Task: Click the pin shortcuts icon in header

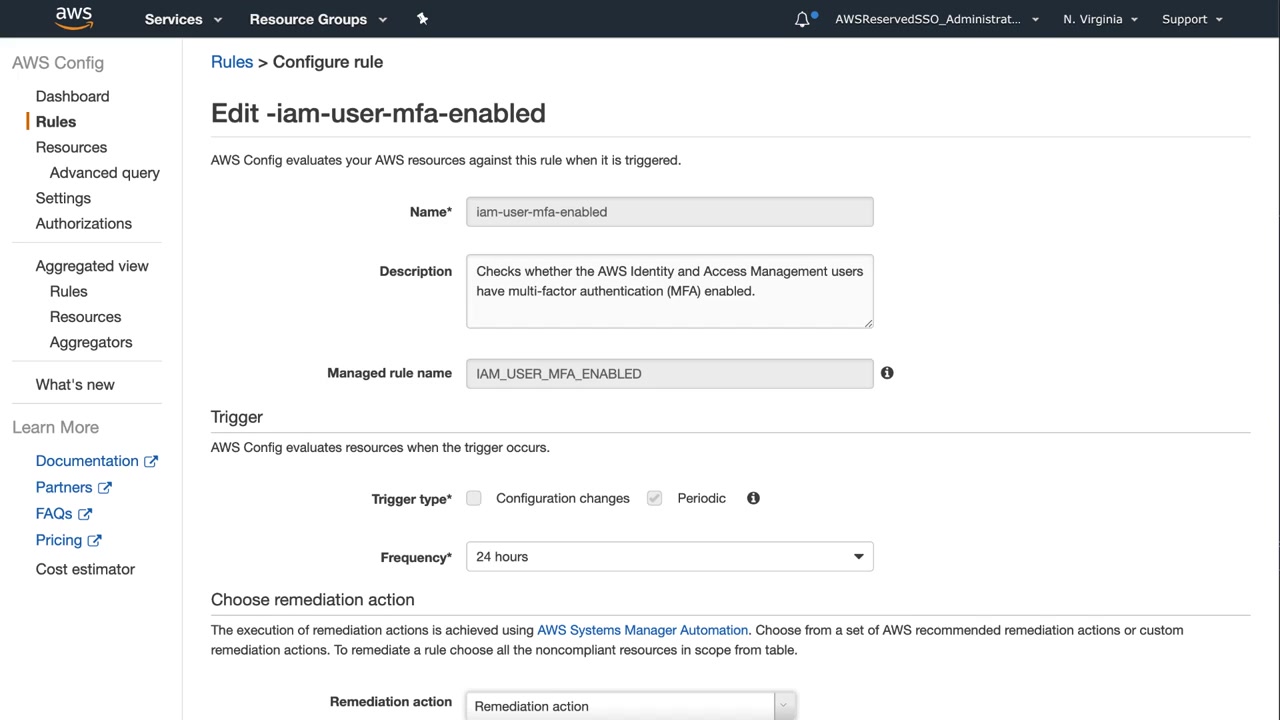Action: pyautogui.click(x=422, y=19)
